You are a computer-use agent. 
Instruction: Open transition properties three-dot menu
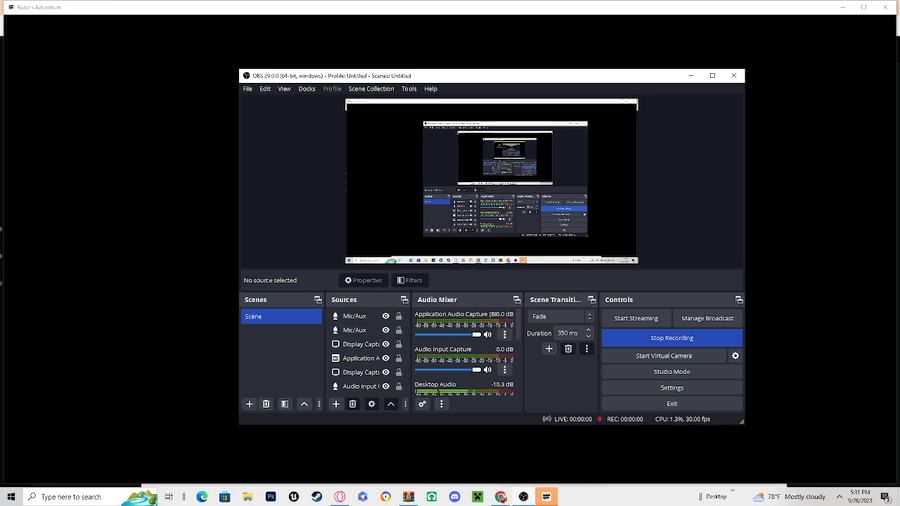[587, 348]
